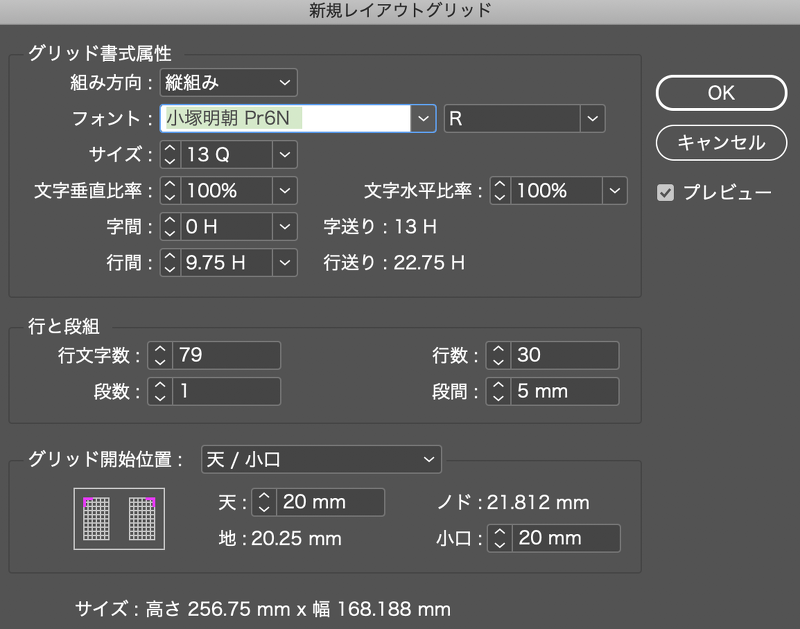Click the 小口 margin input field

click(566, 538)
